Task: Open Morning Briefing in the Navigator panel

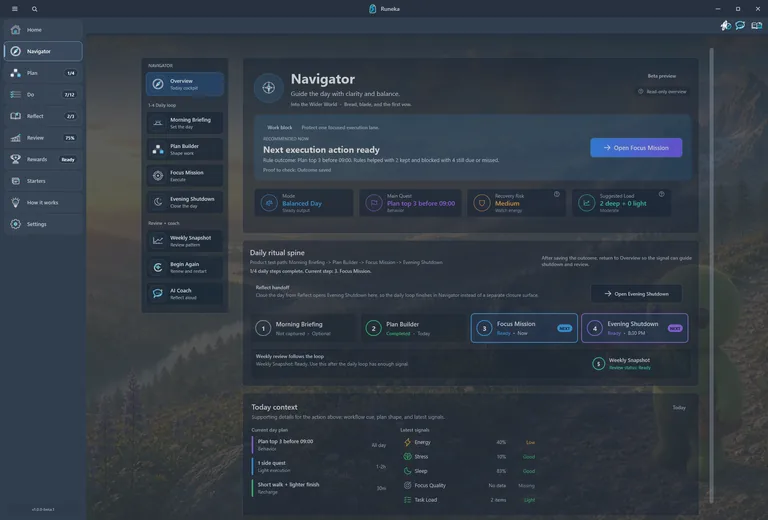Action: [185, 123]
